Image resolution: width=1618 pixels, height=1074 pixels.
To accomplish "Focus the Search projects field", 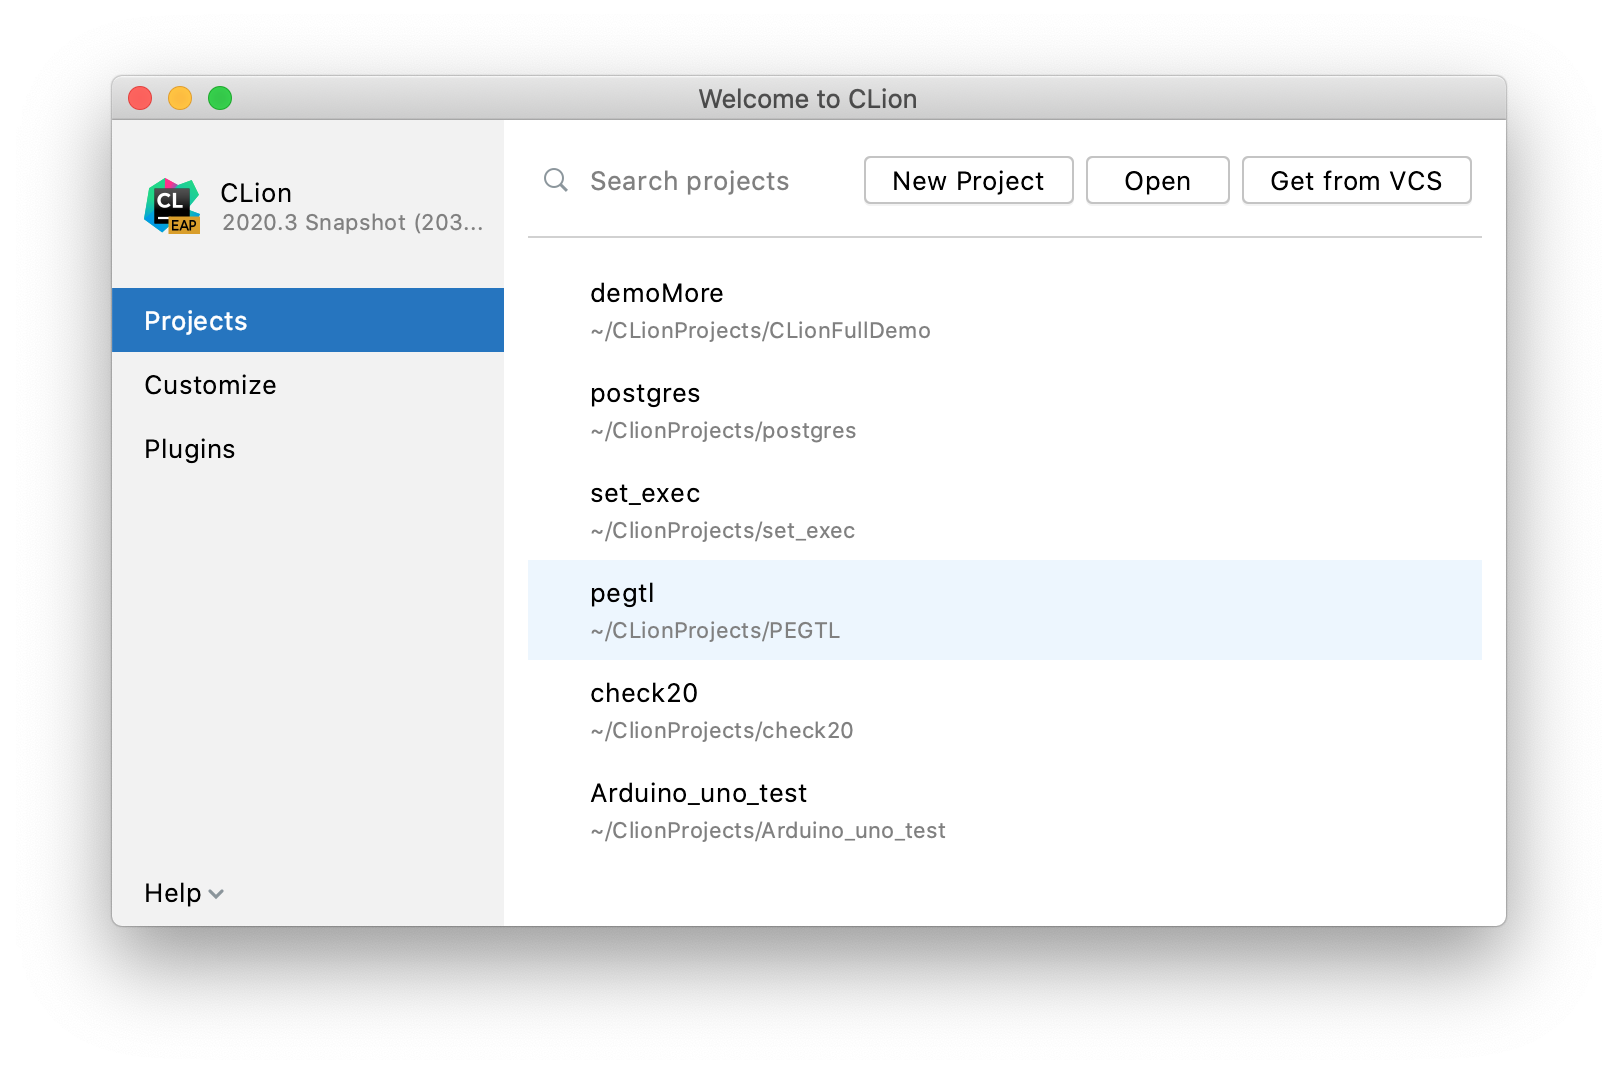I will pyautogui.click(x=690, y=181).
